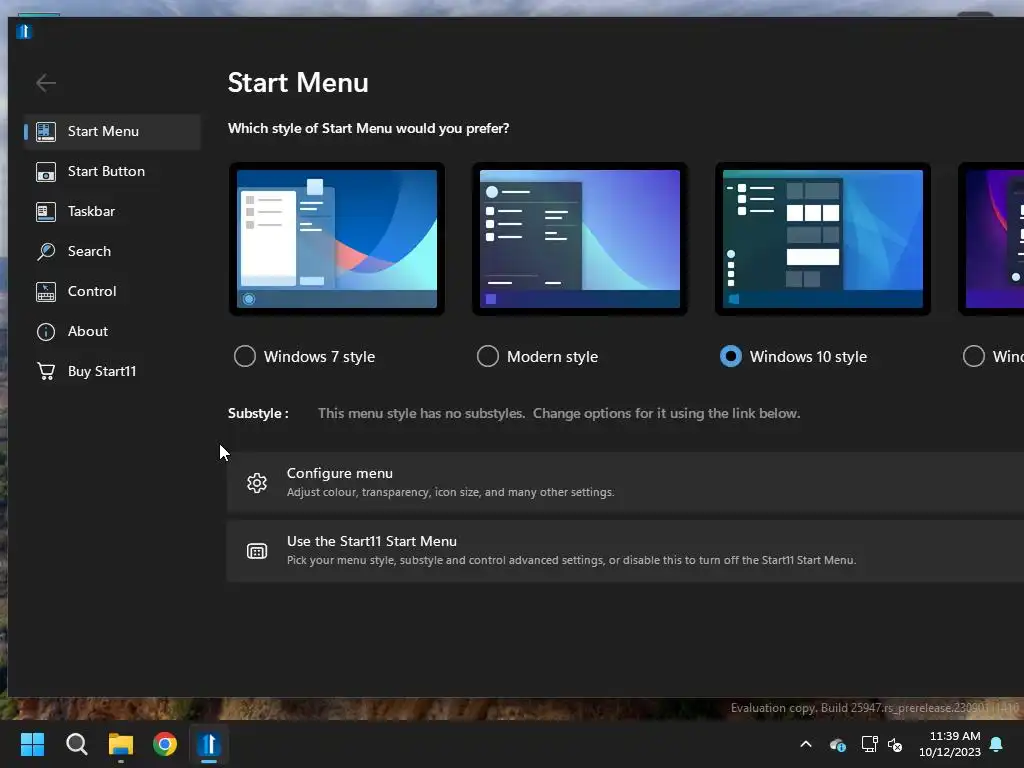Click Use the Start11 Start Menu option
Screen dimensions: 1024x768
(x=625, y=551)
